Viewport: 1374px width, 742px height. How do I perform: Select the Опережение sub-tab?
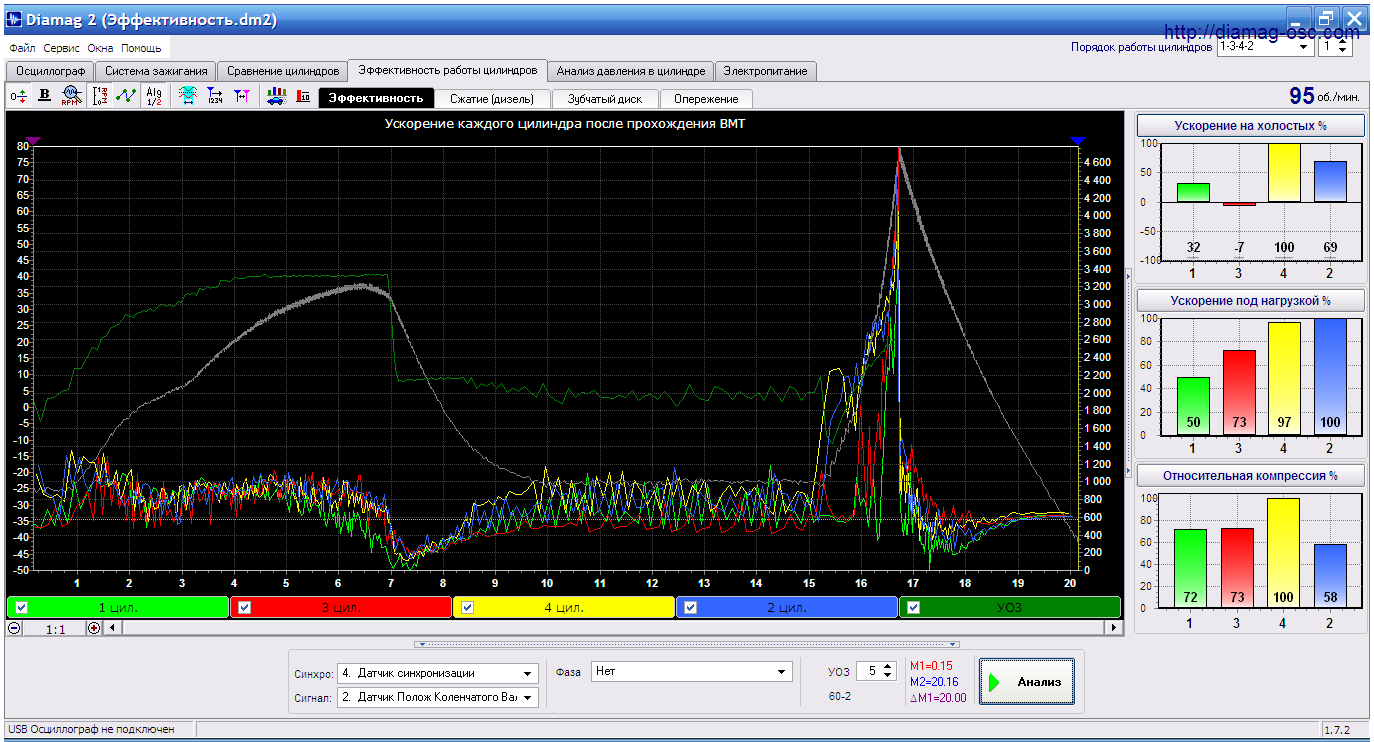[x=706, y=98]
